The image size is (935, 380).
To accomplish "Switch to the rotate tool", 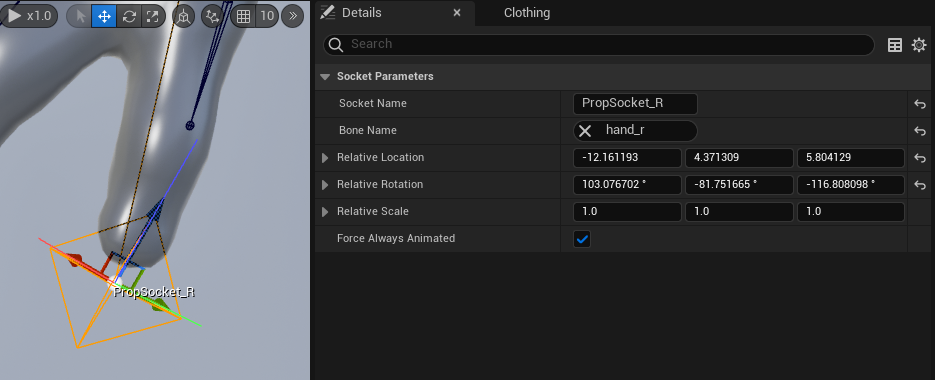I will click(x=129, y=16).
